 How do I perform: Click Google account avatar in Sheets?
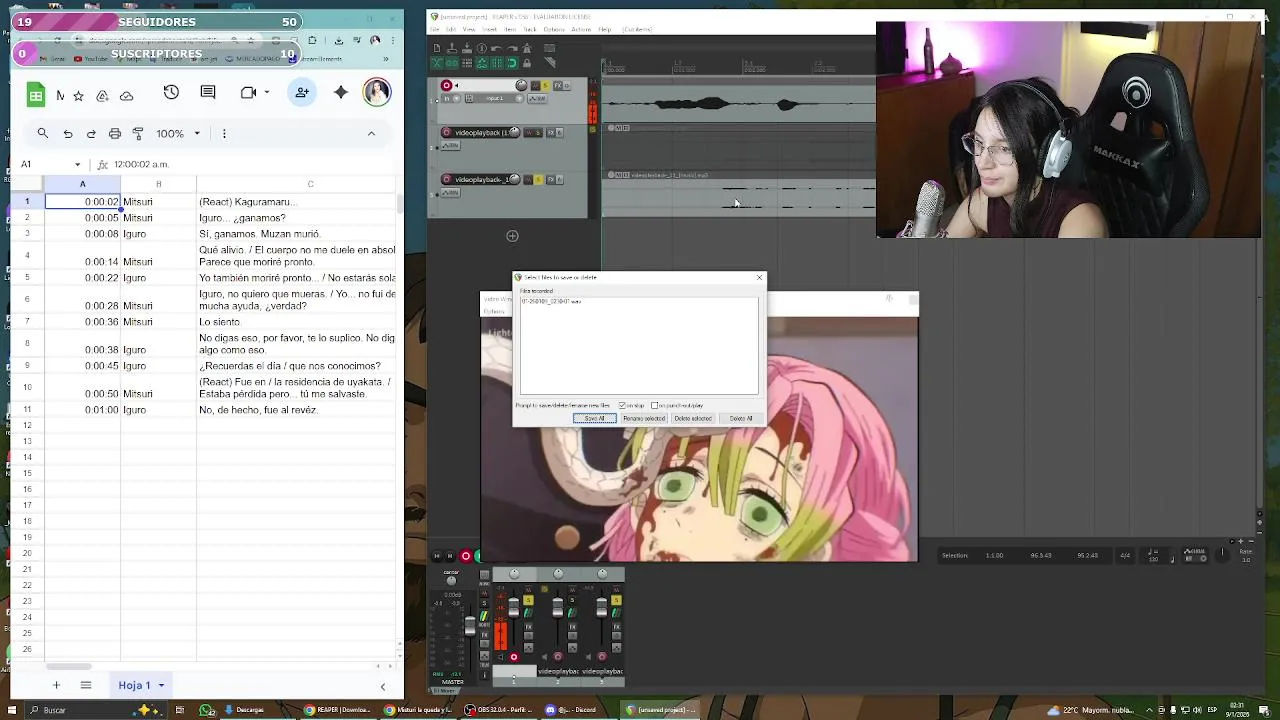tap(377, 92)
